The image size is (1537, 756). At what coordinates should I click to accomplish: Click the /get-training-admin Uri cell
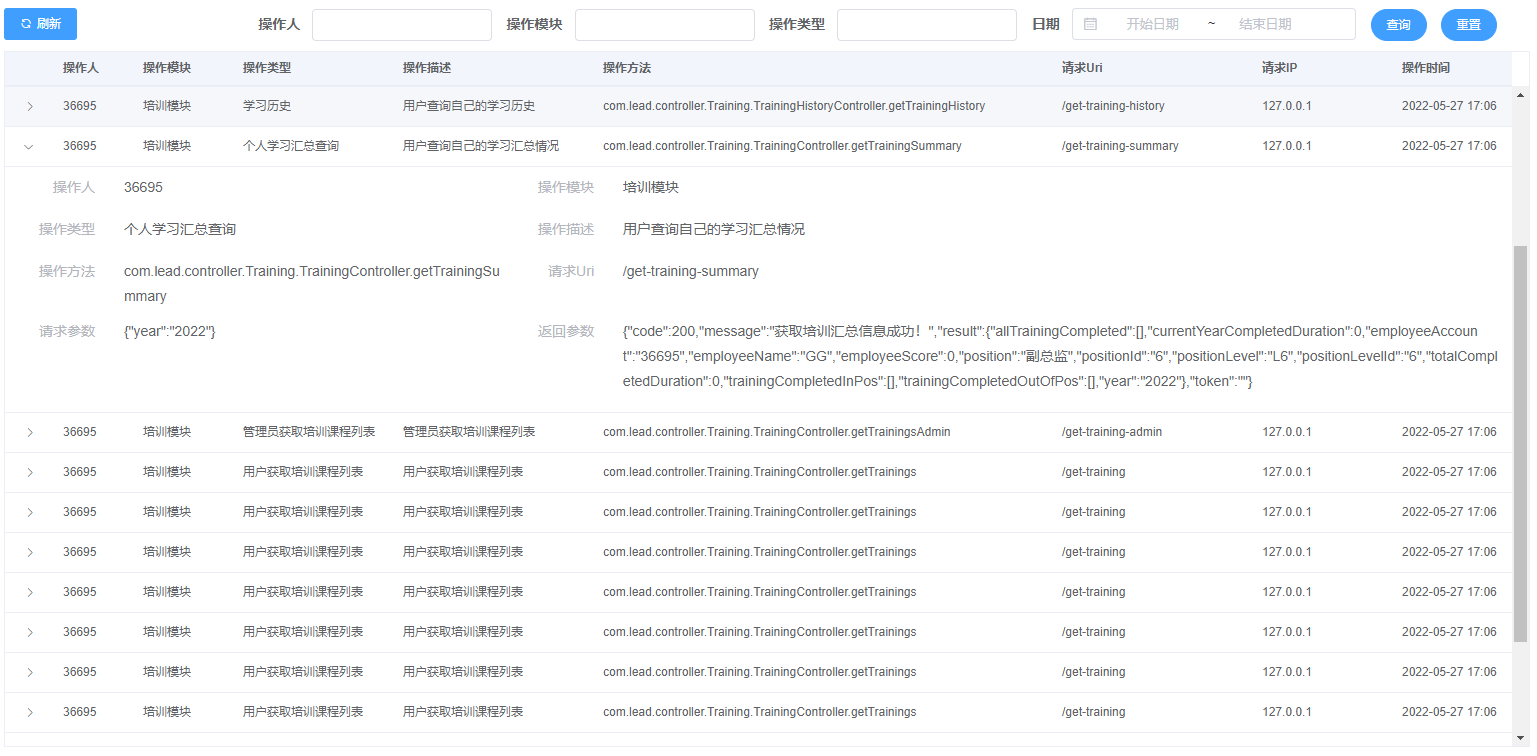point(1112,432)
